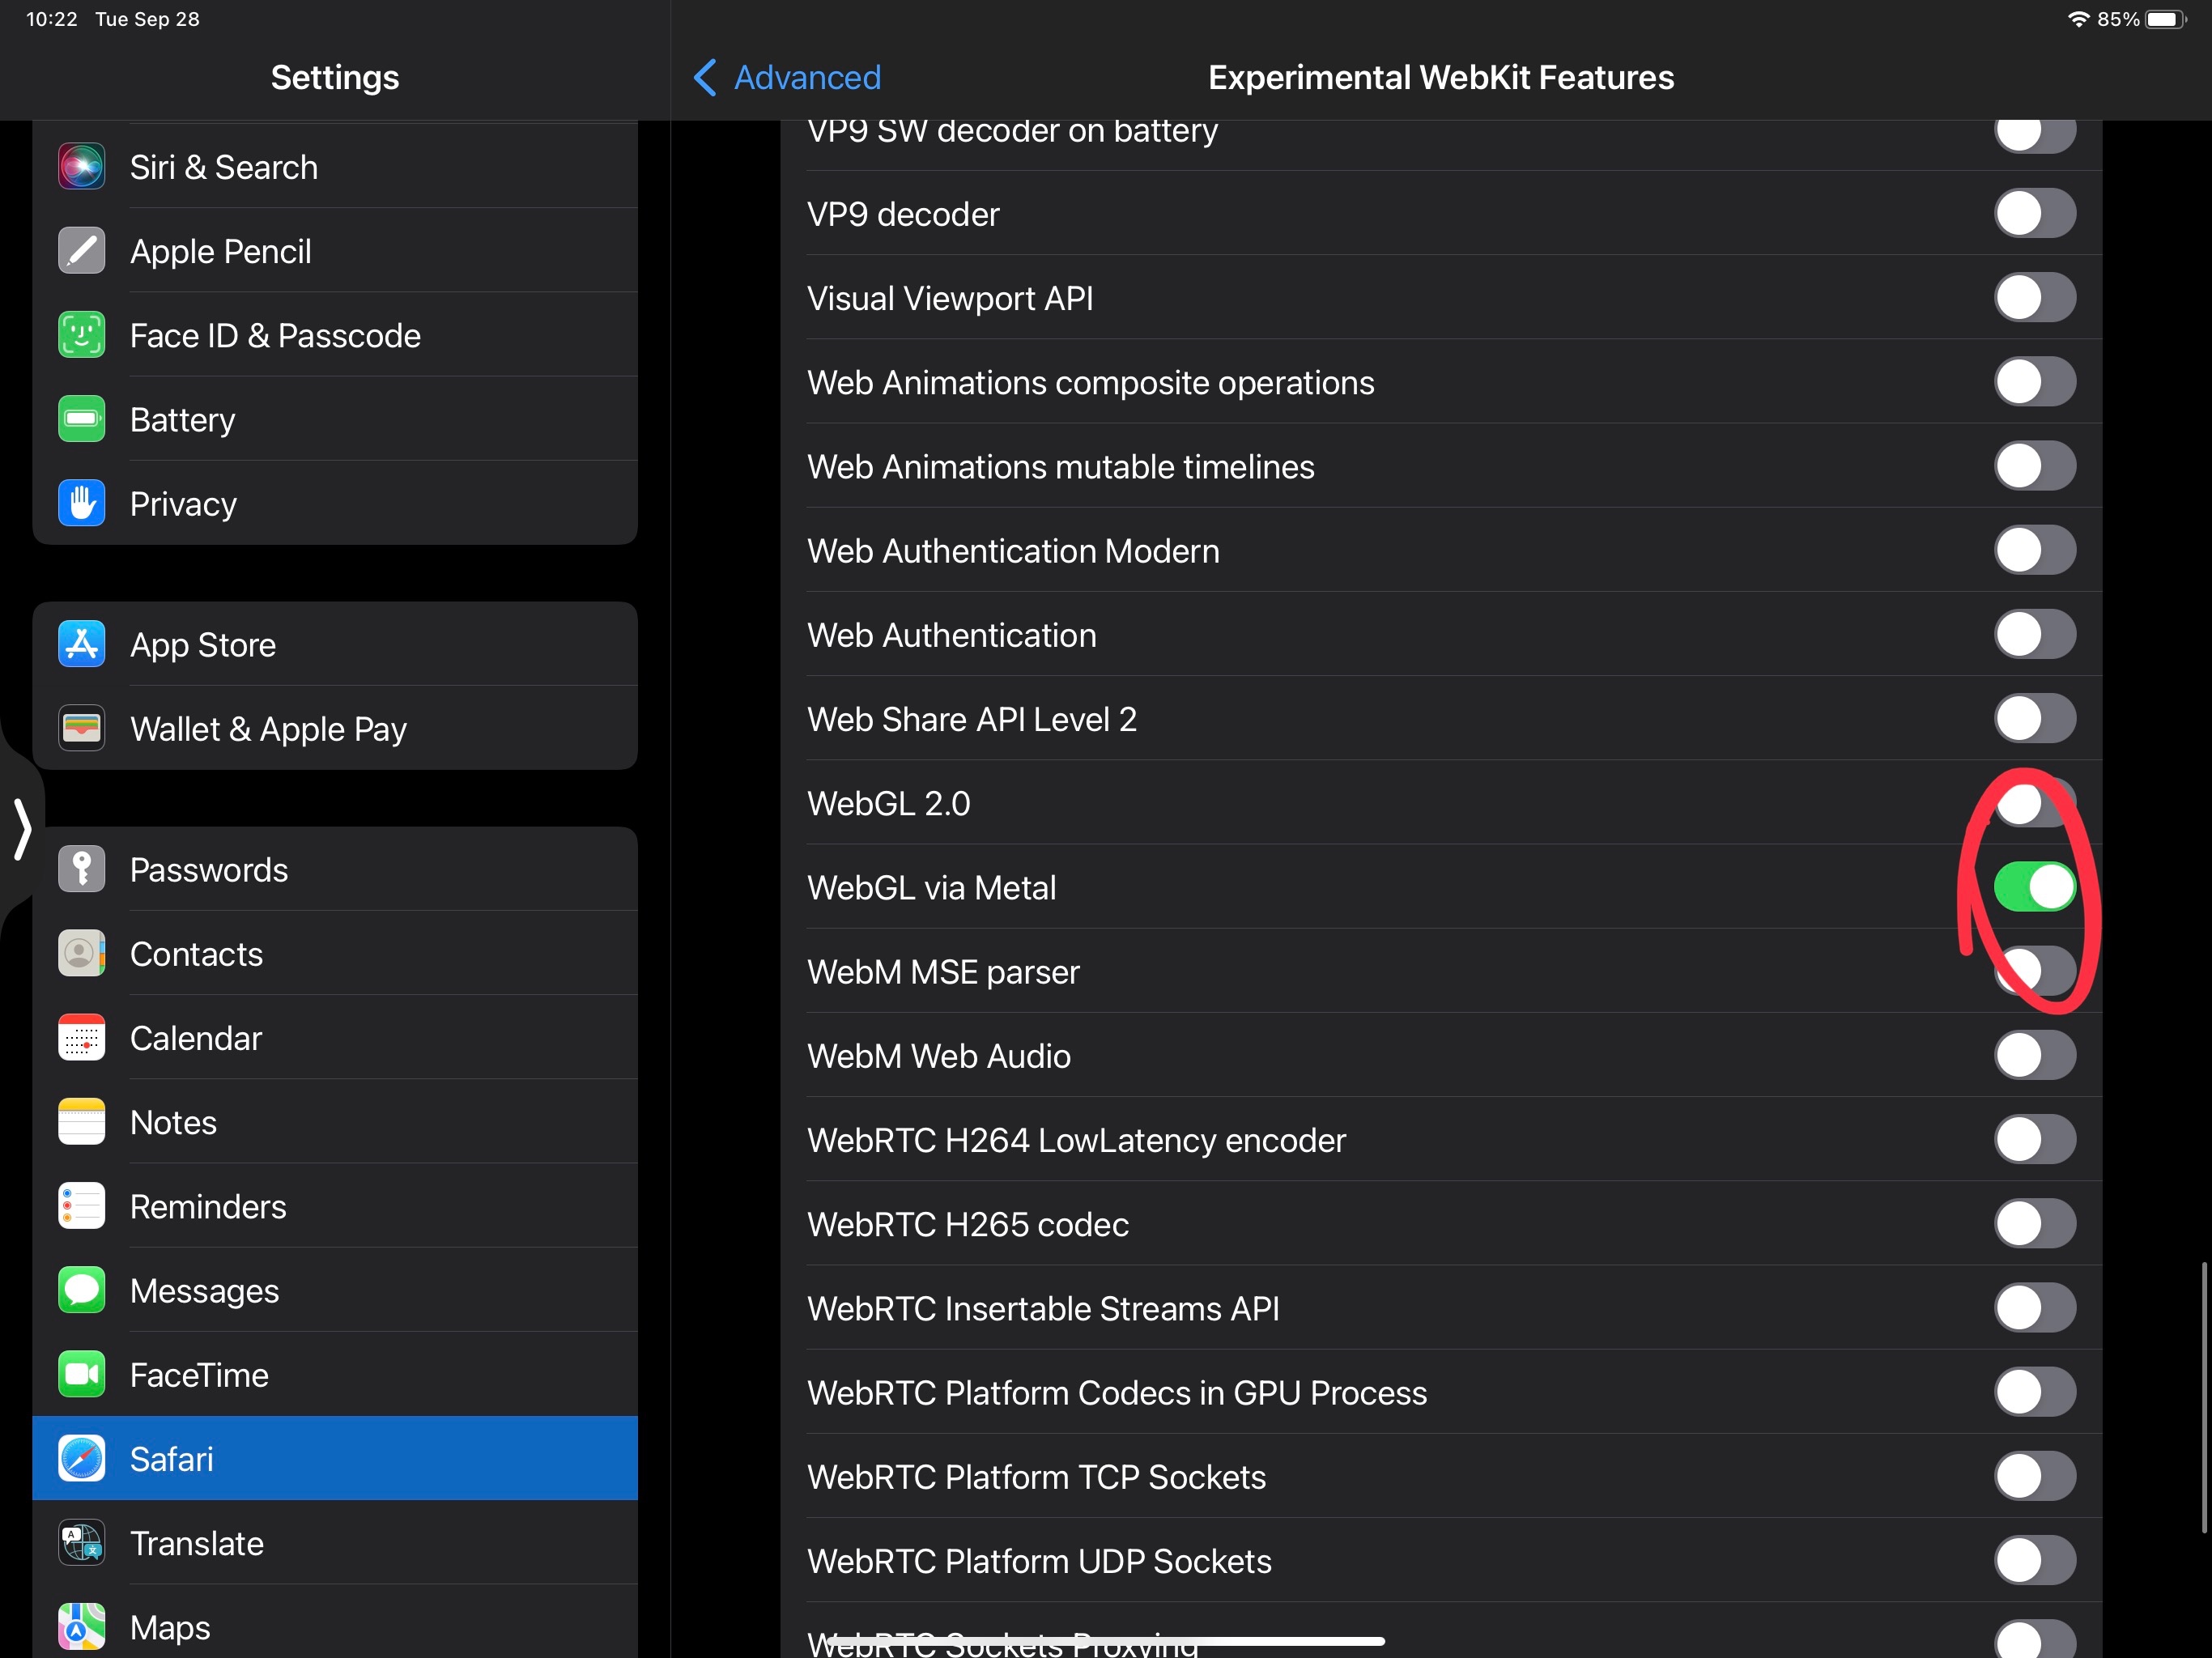Expand the slide-over handle arrow
2212x1658 pixels.
pyautogui.click(x=22, y=828)
